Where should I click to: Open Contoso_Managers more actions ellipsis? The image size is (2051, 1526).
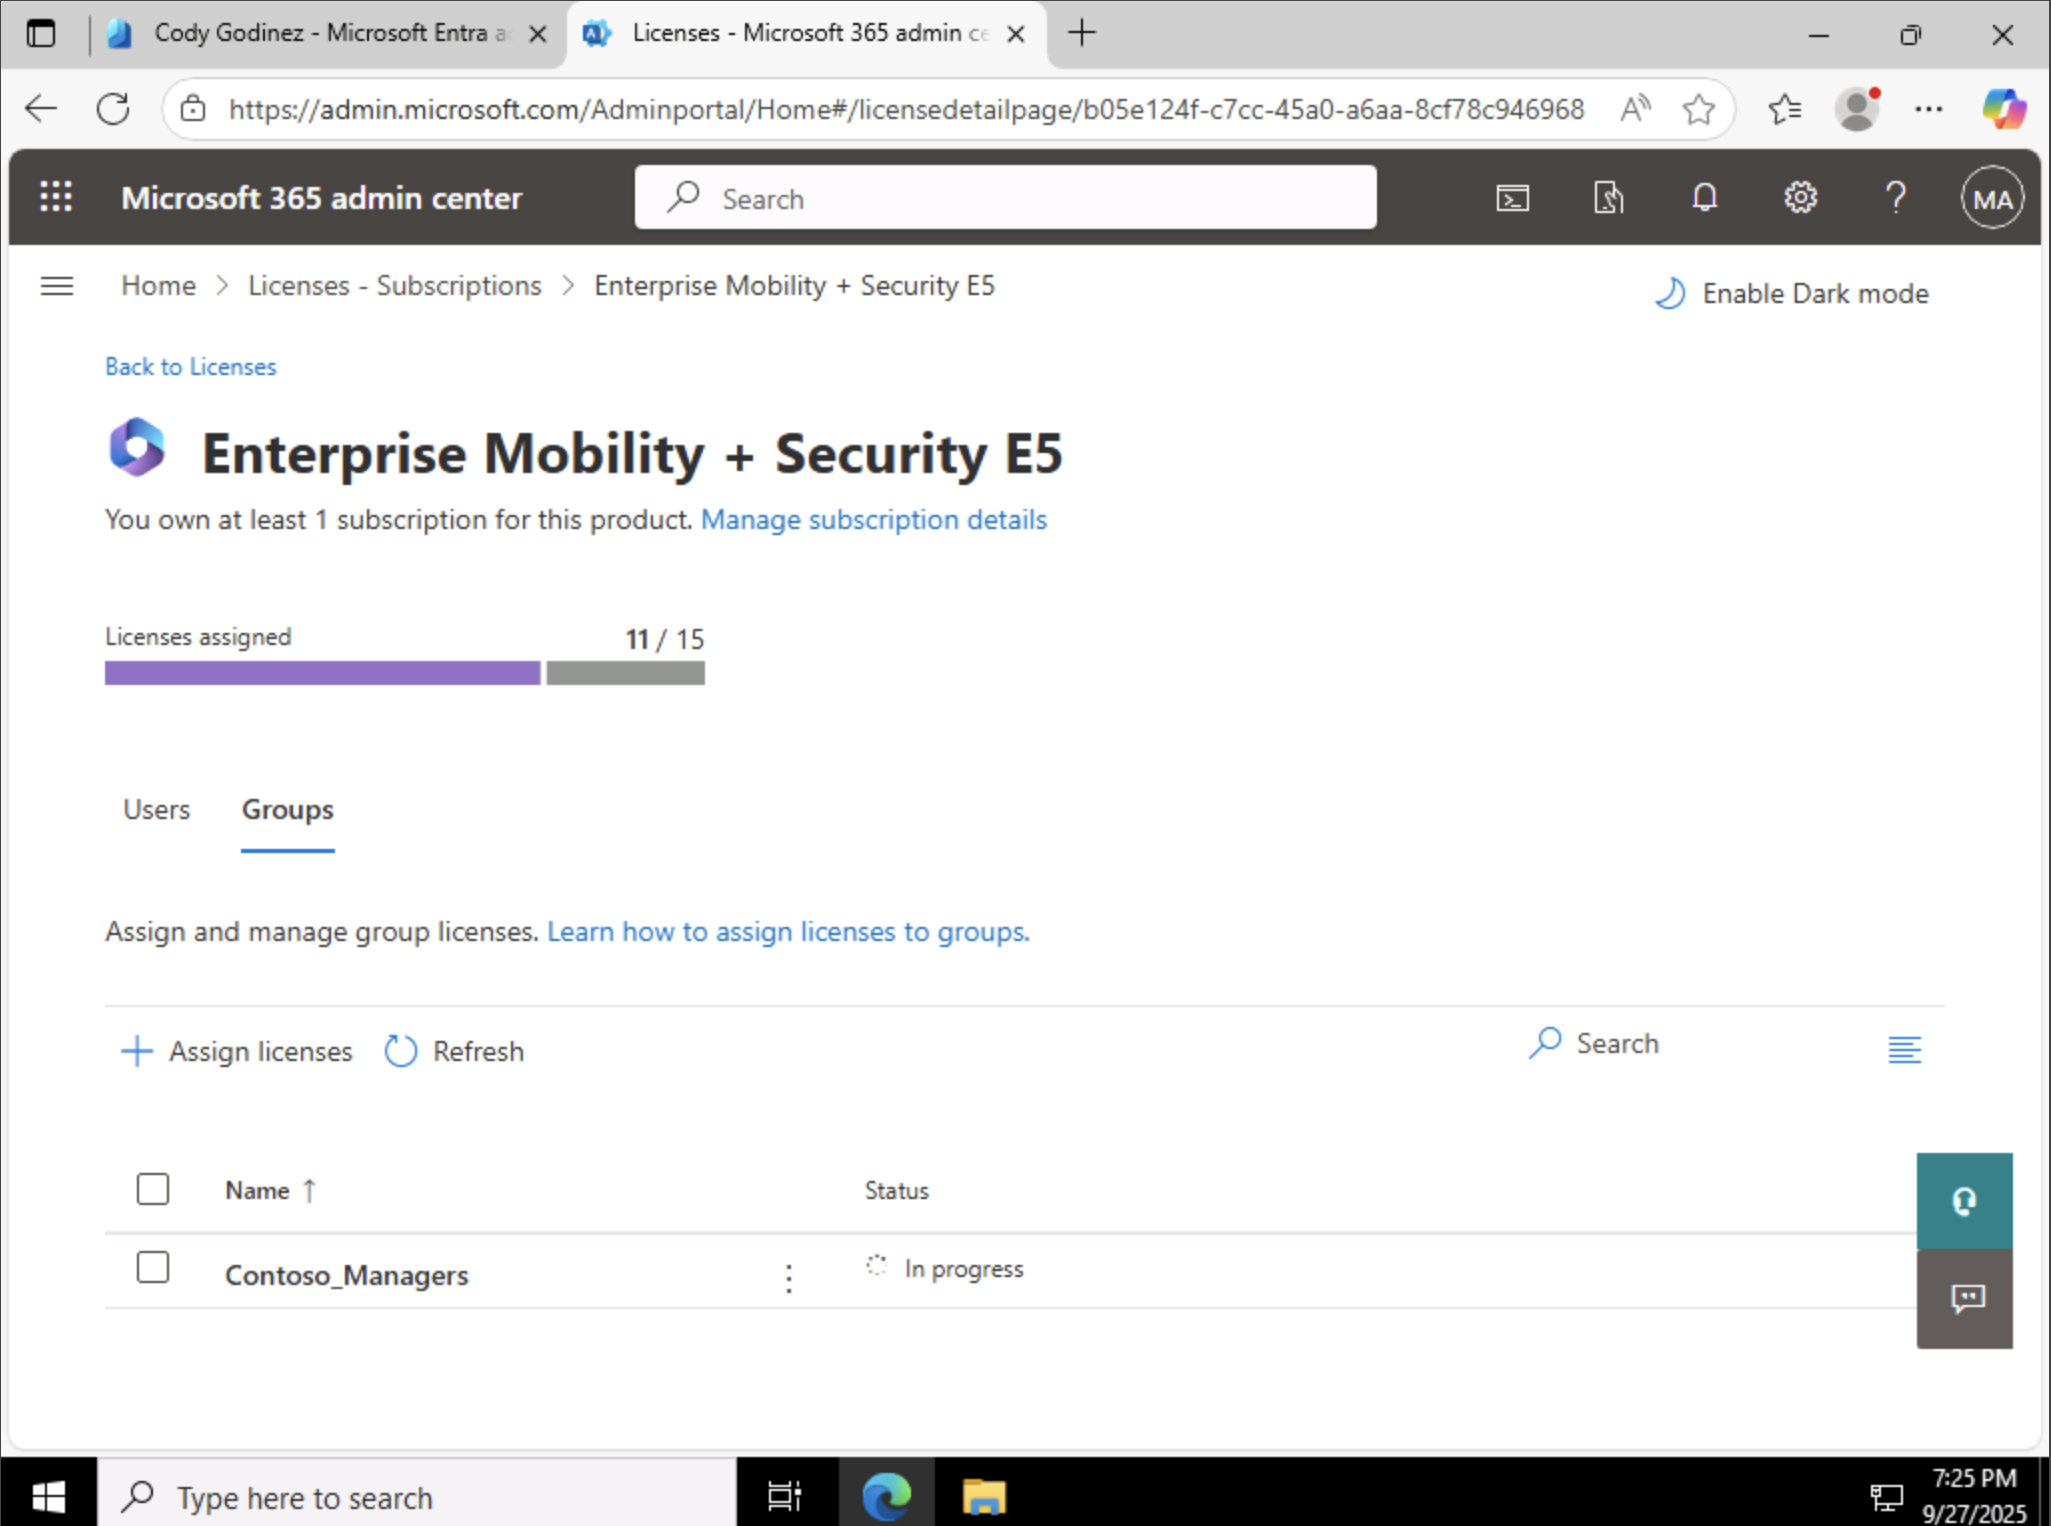pyautogui.click(x=789, y=1277)
